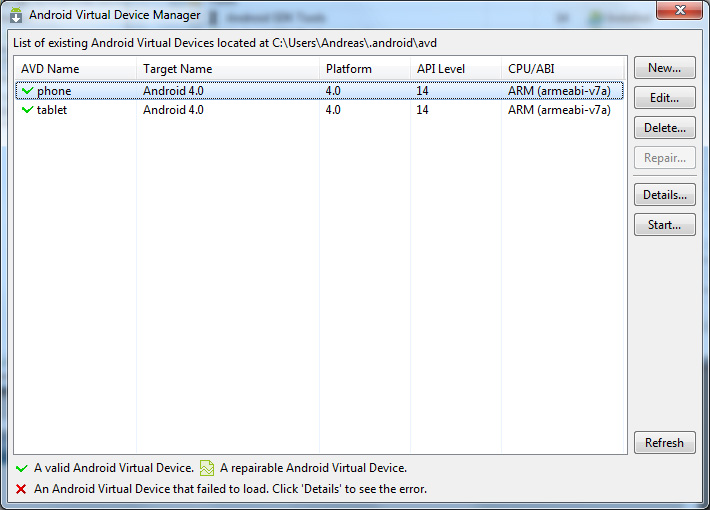Click the green checkmark beside tablet AVD

[x=27, y=110]
